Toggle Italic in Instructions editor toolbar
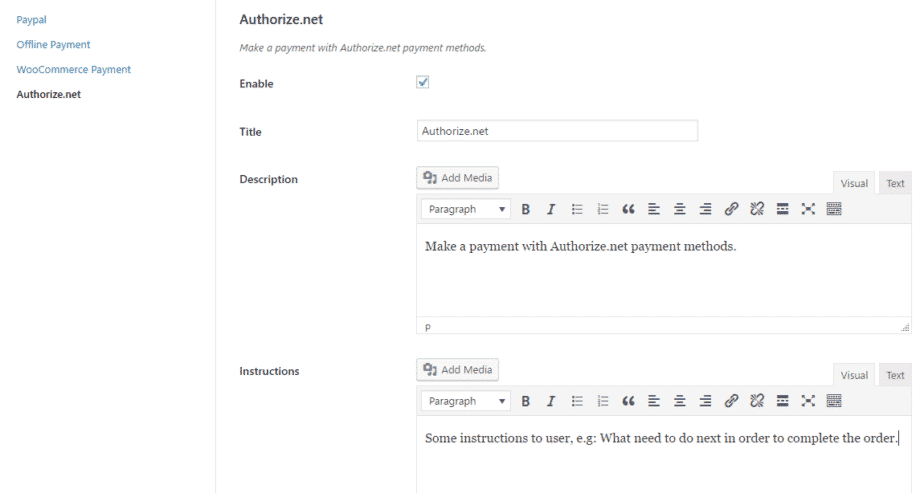The height and width of the screenshot is (493, 920). tap(551, 401)
